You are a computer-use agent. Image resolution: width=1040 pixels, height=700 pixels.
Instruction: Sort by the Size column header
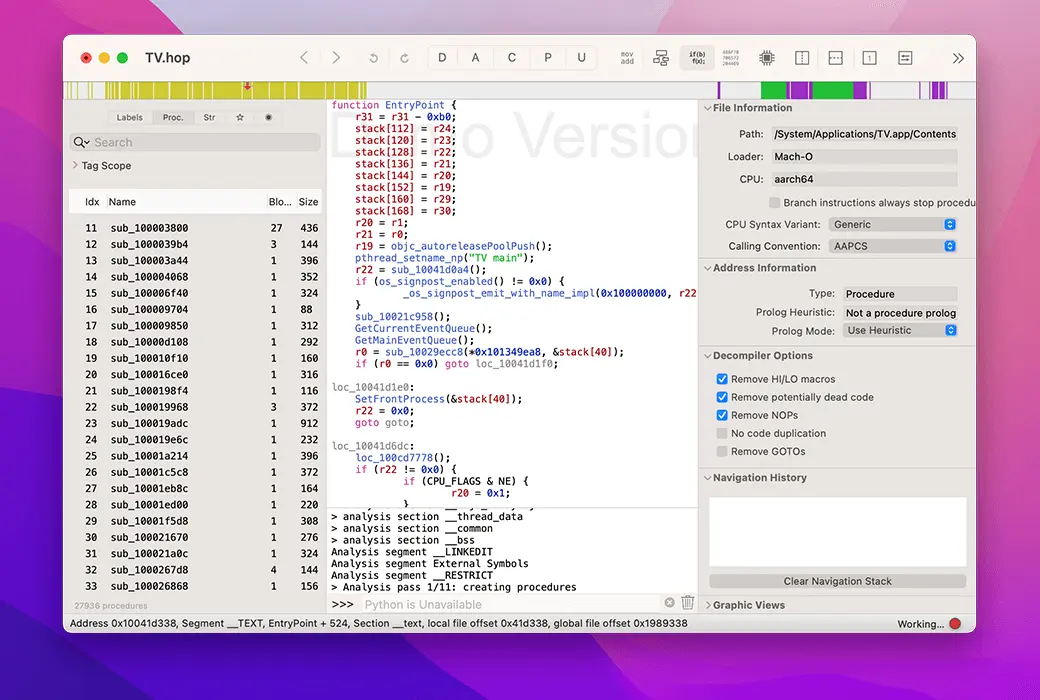pos(308,202)
